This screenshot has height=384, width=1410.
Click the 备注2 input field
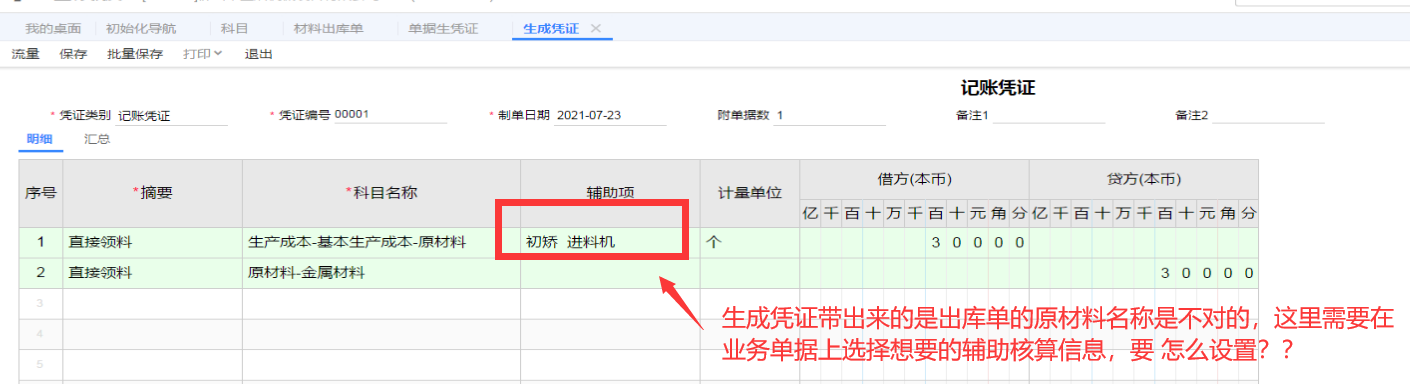1268,115
